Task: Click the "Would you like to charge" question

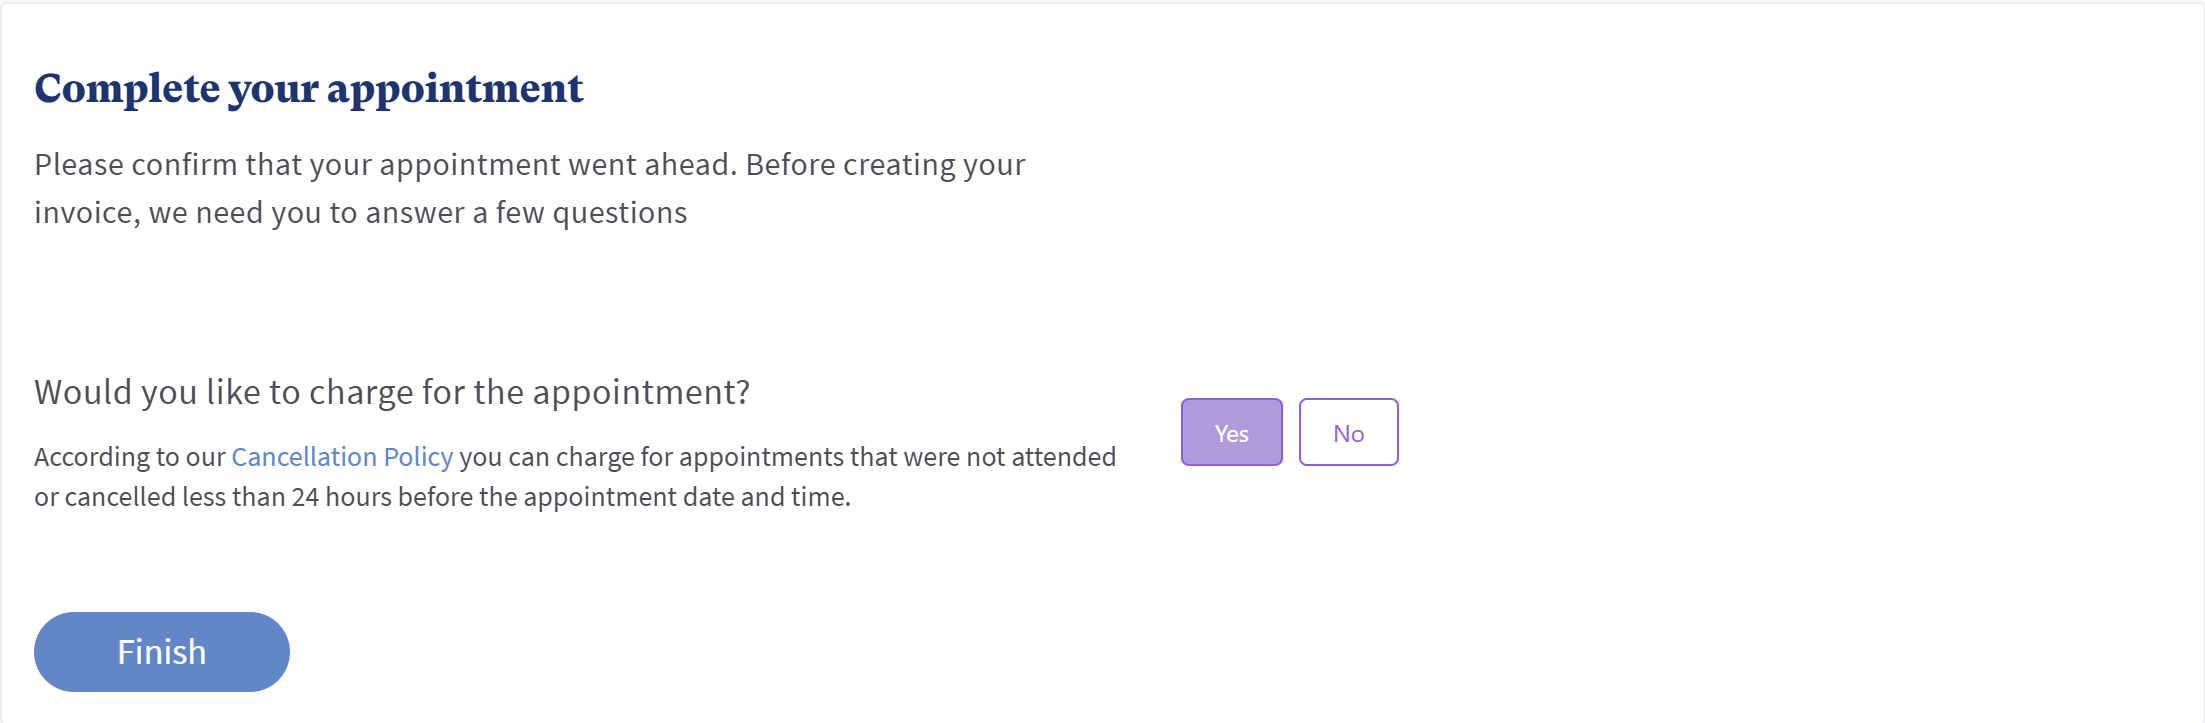Action: pyautogui.click(x=391, y=392)
